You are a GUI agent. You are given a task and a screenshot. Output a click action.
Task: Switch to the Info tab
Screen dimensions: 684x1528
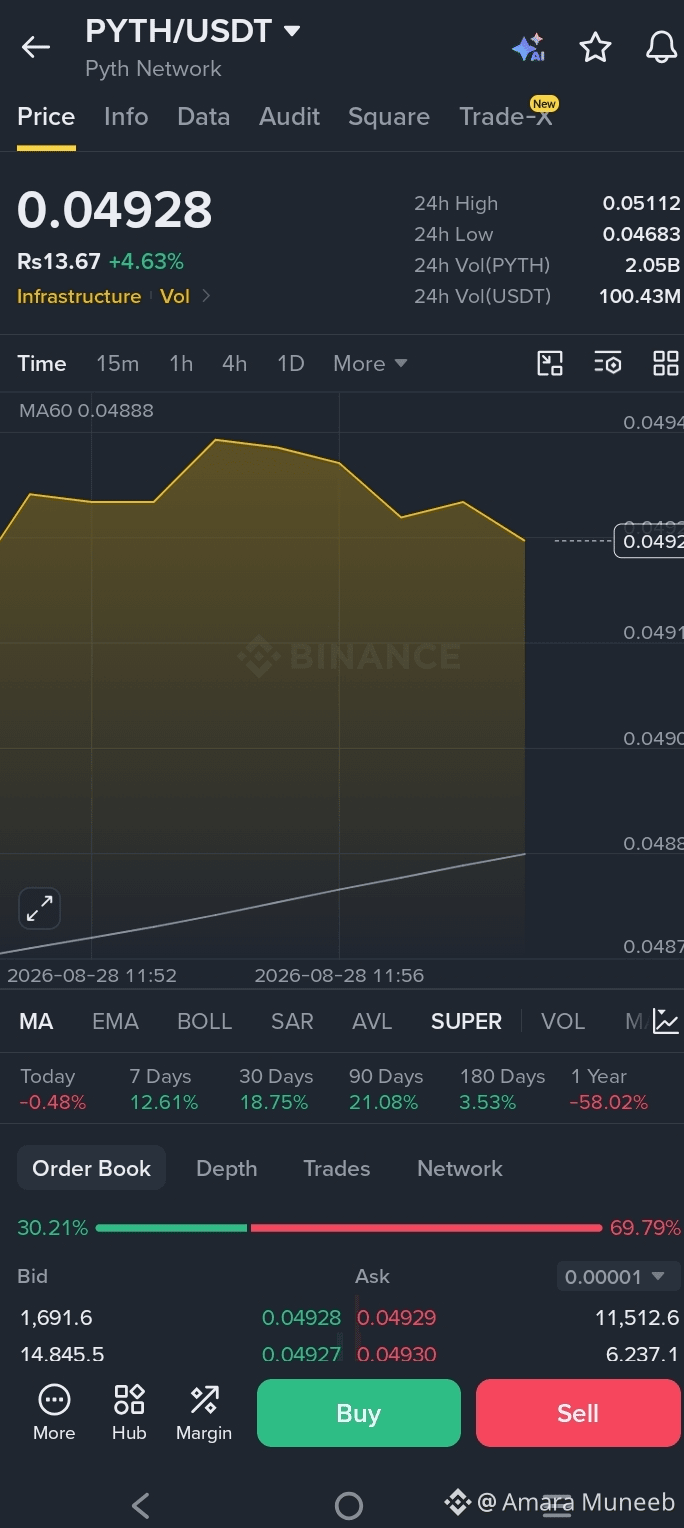126,116
